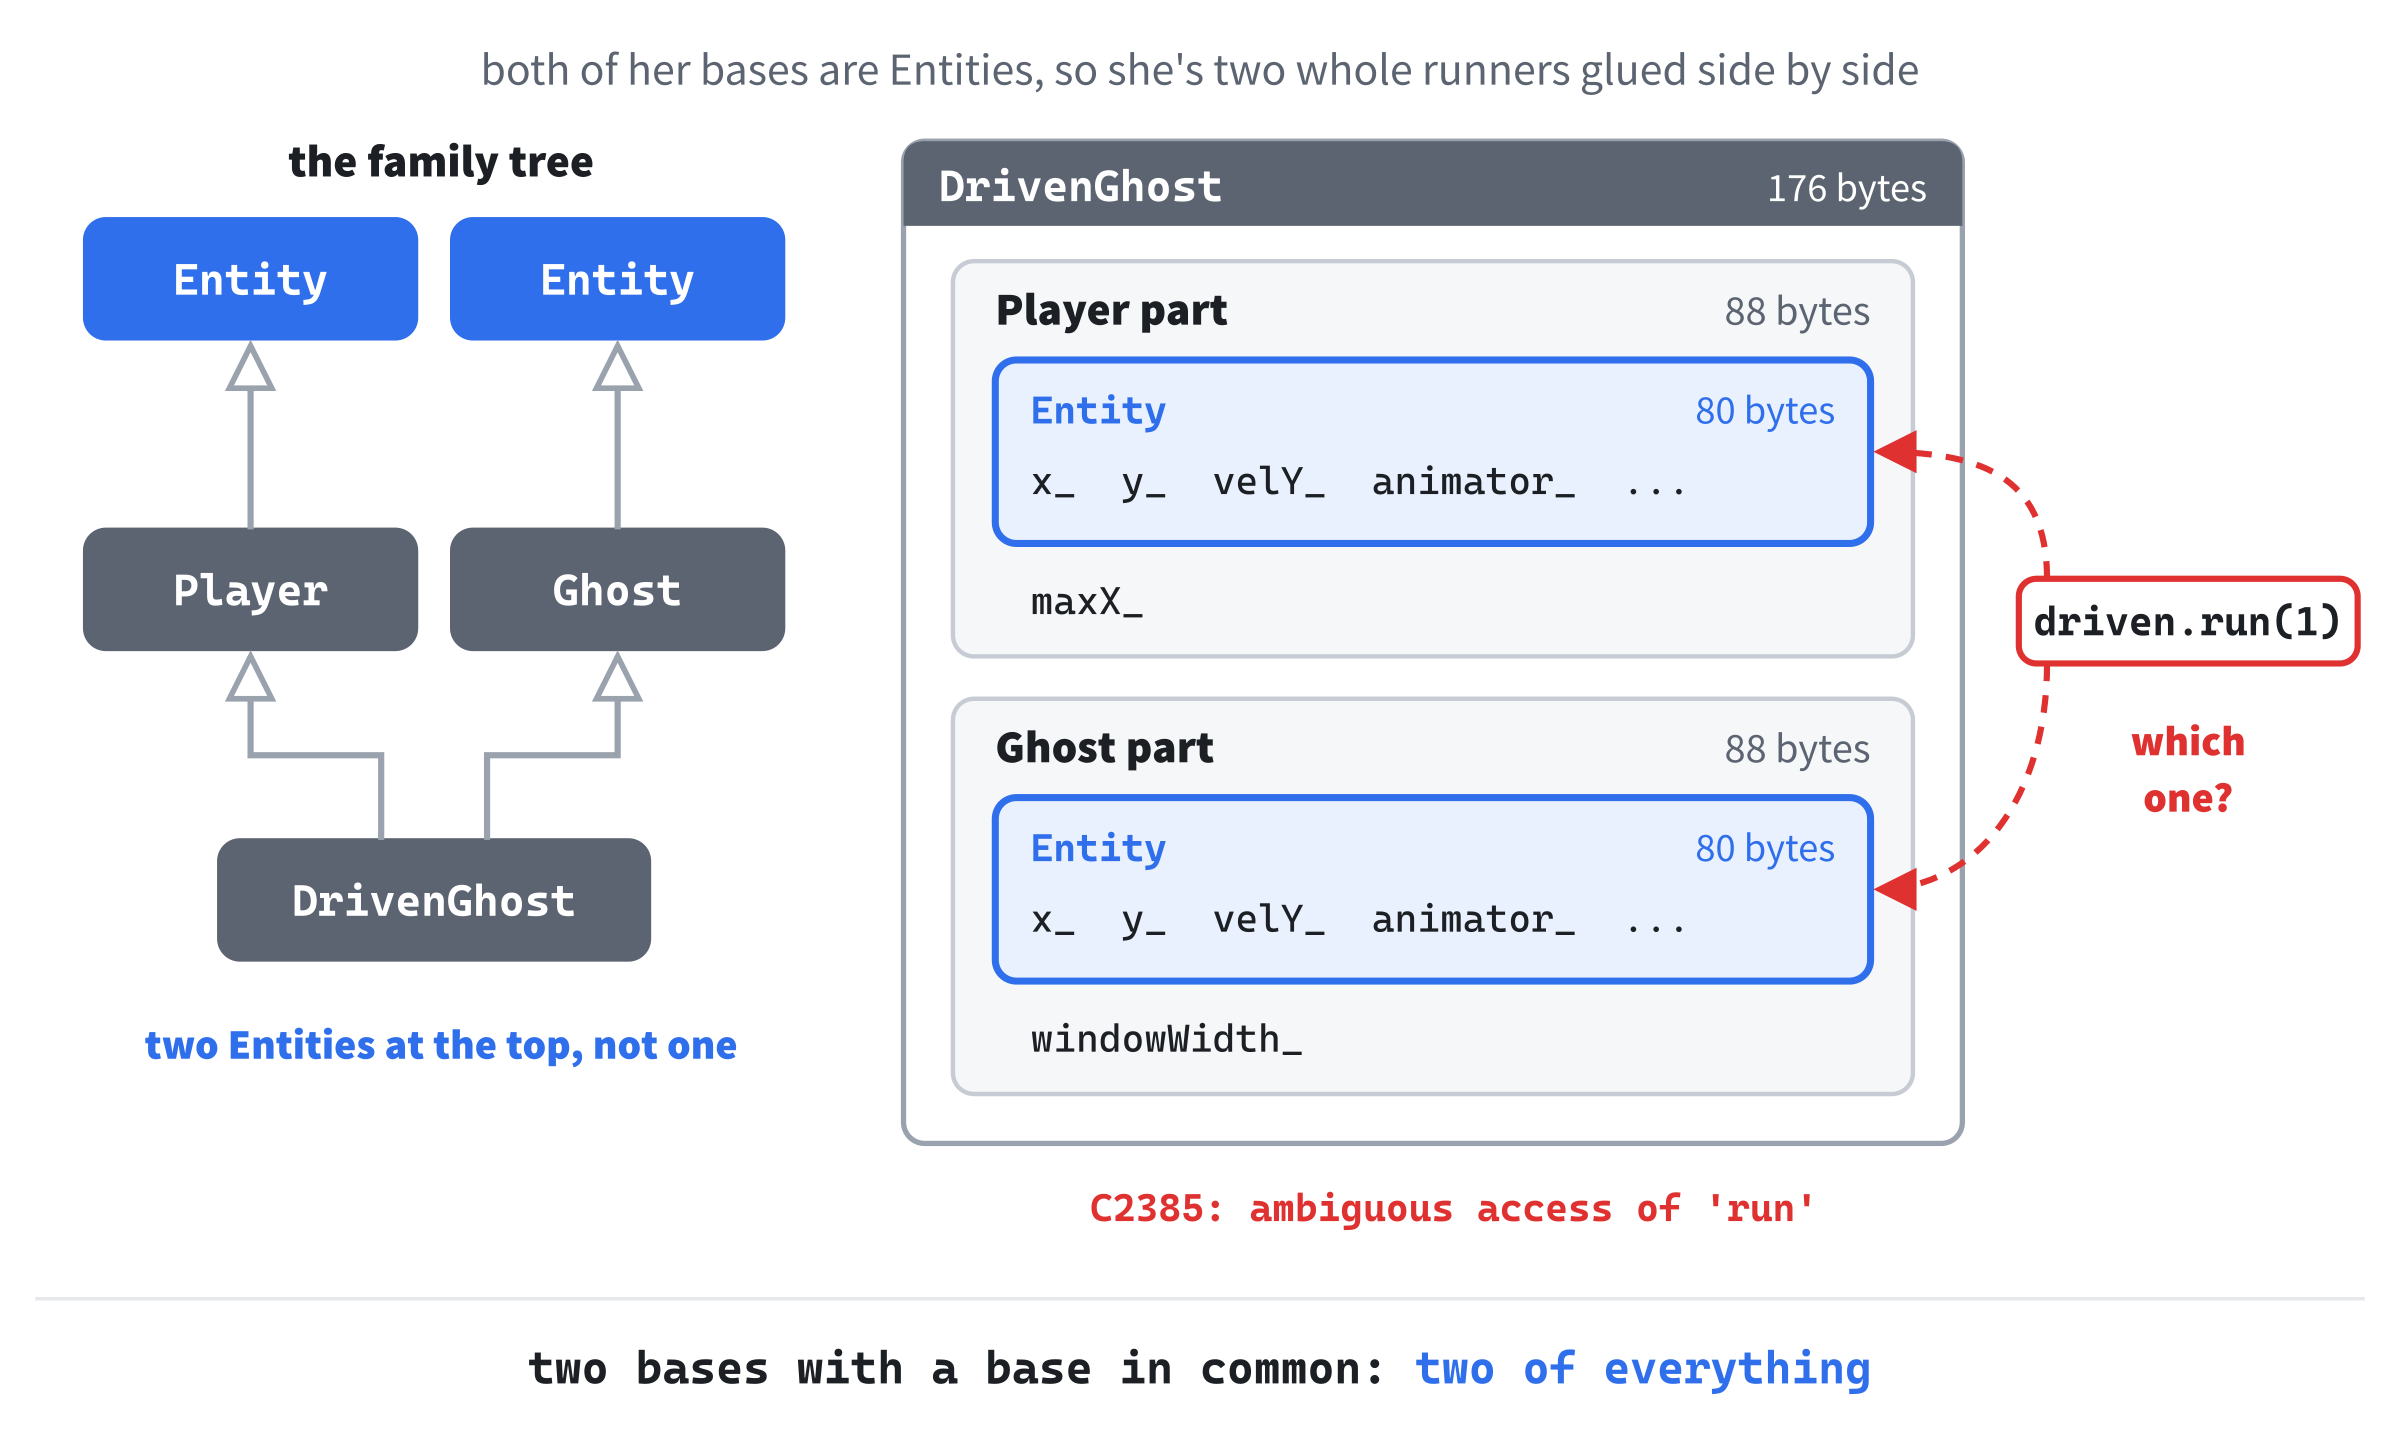Screen dimensions: 2400x1454
Task: Click the 'Player part' label
Action: pyautogui.click(x=1111, y=310)
